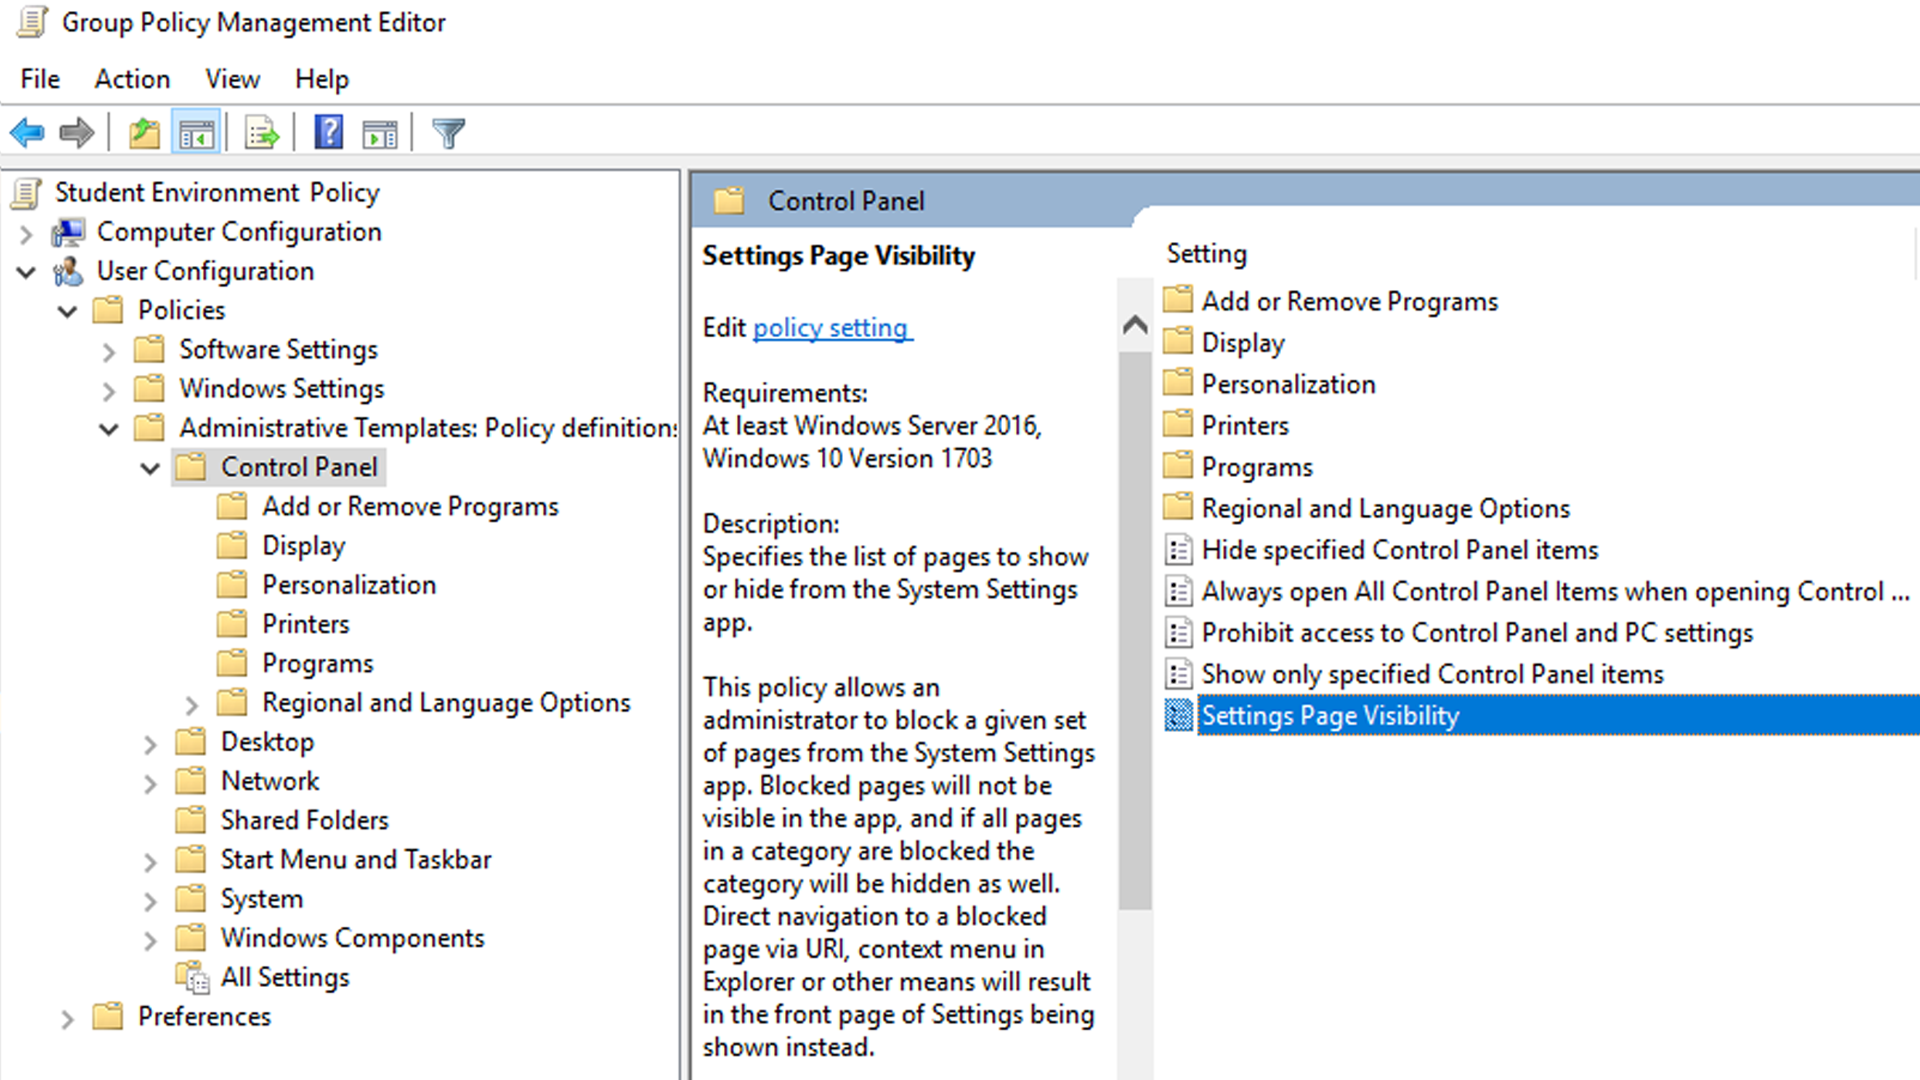Open the View menu
The width and height of the screenshot is (1920, 1080).
tap(232, 79)
